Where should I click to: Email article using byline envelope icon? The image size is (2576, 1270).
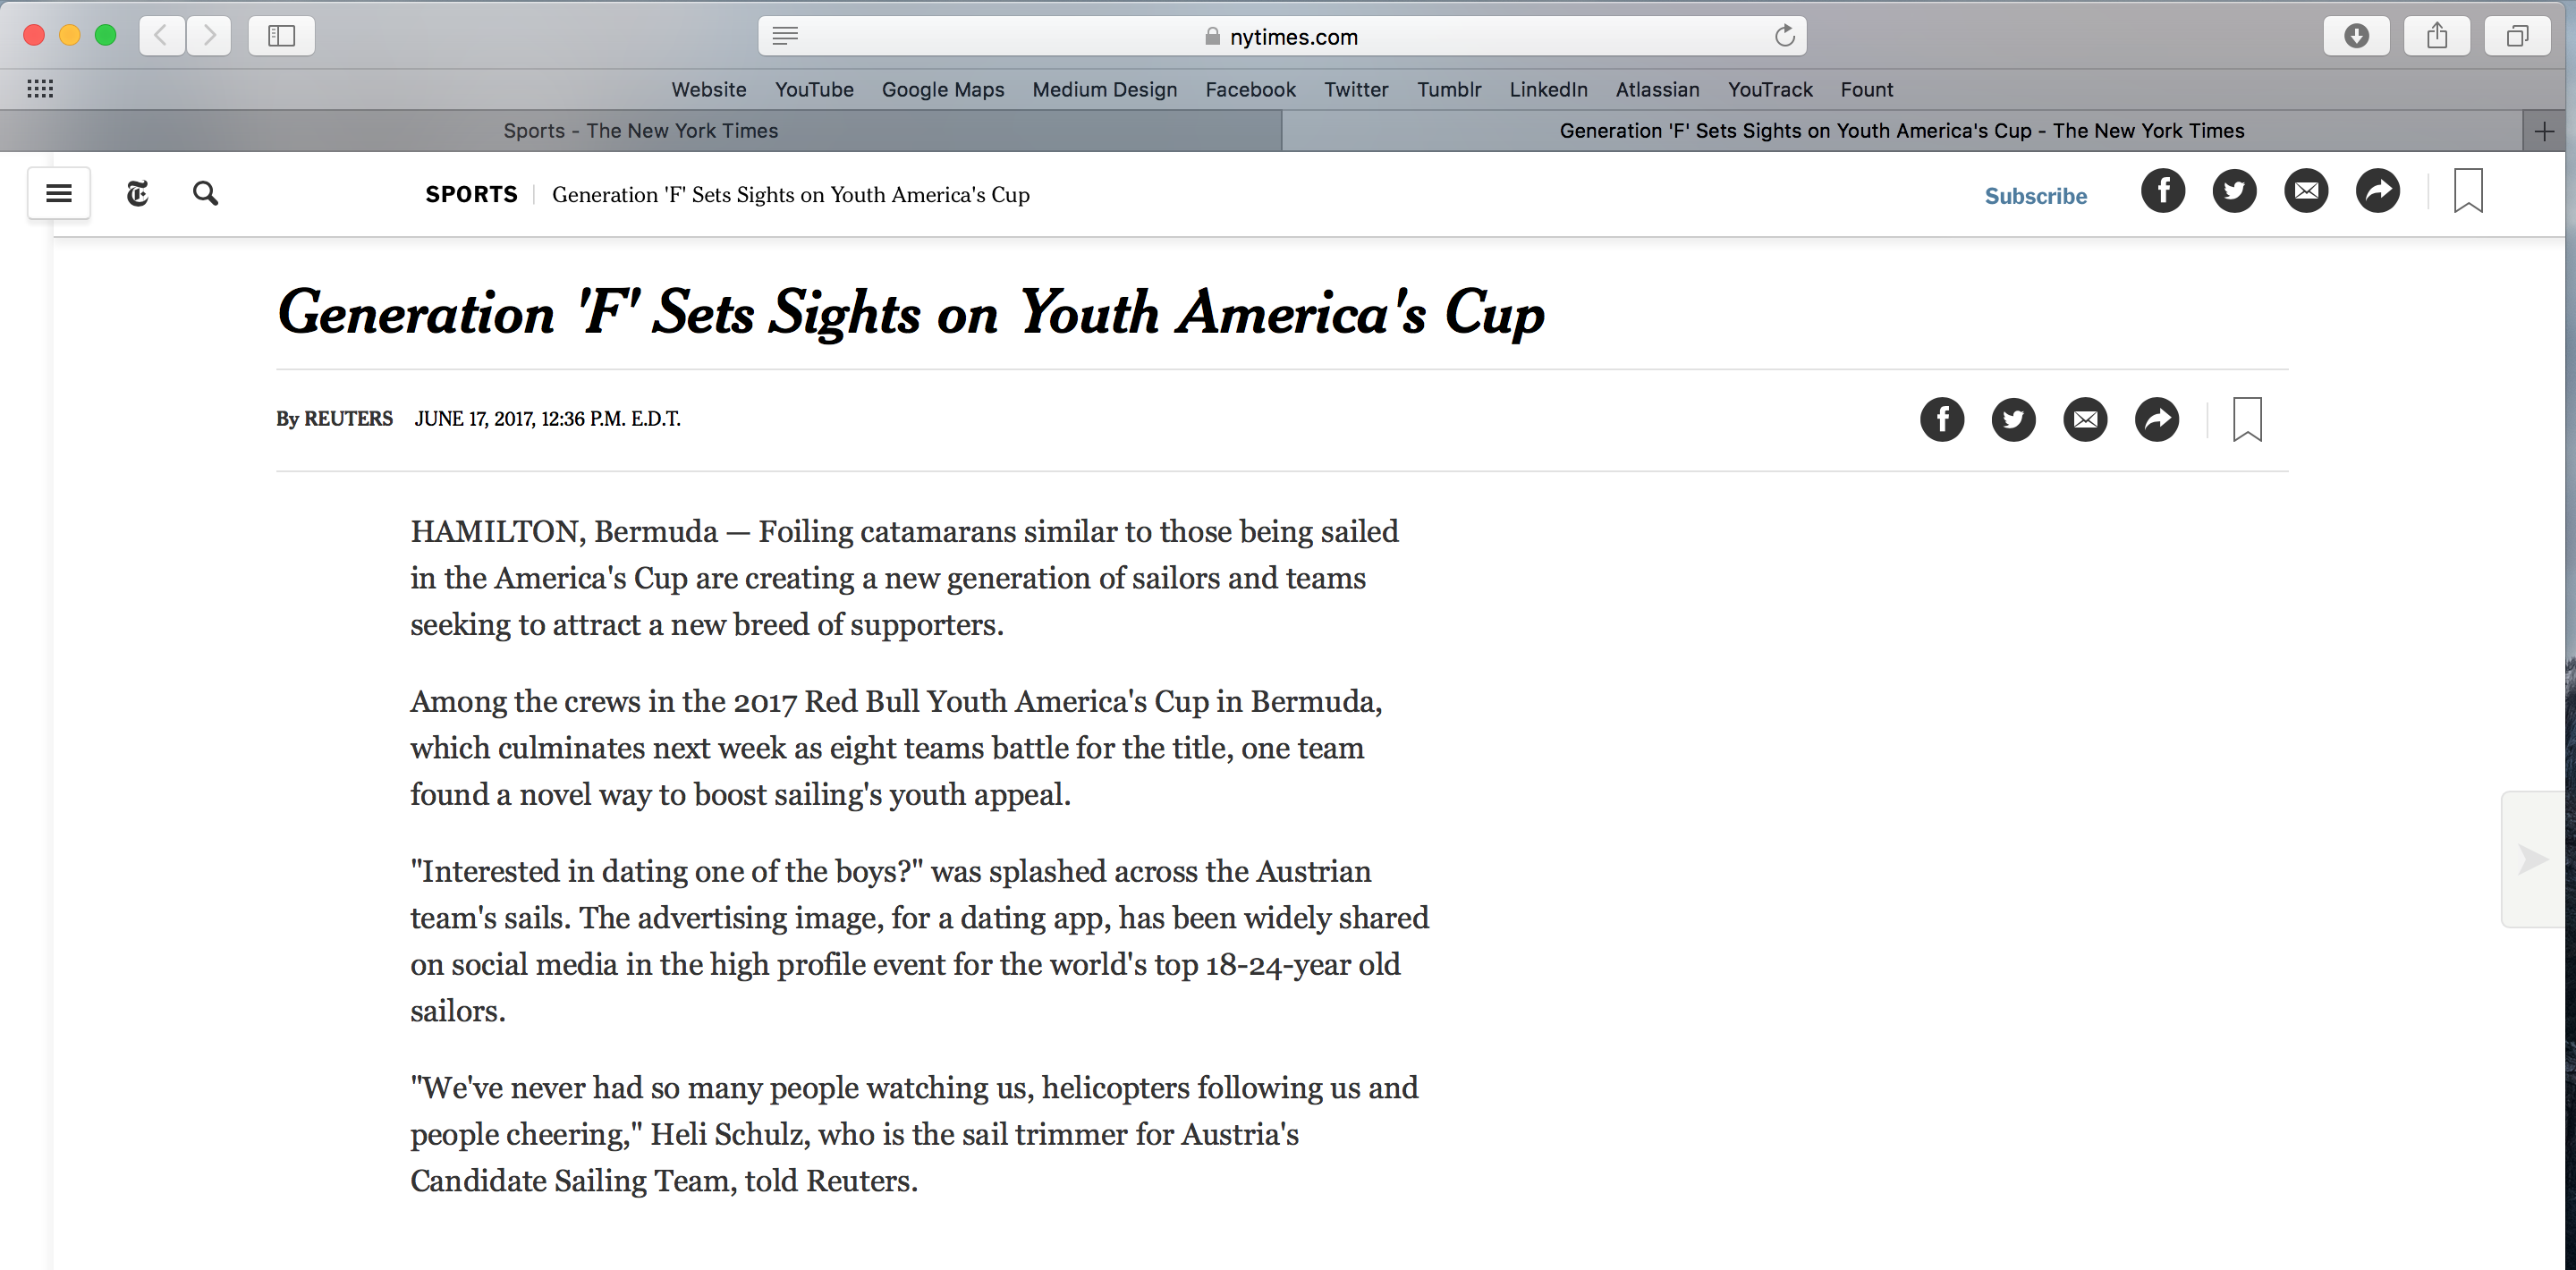[x=2086, y=419]
